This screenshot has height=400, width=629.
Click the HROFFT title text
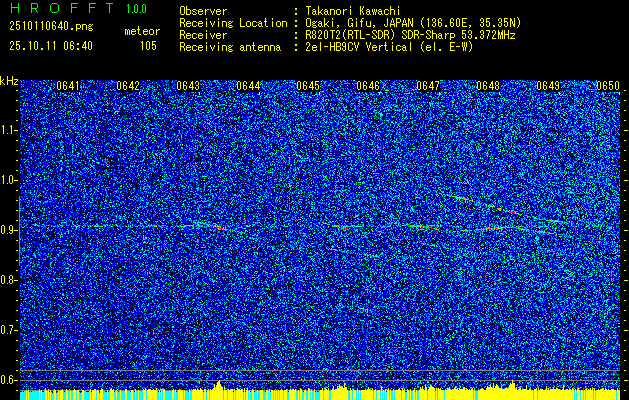[62, 8]
